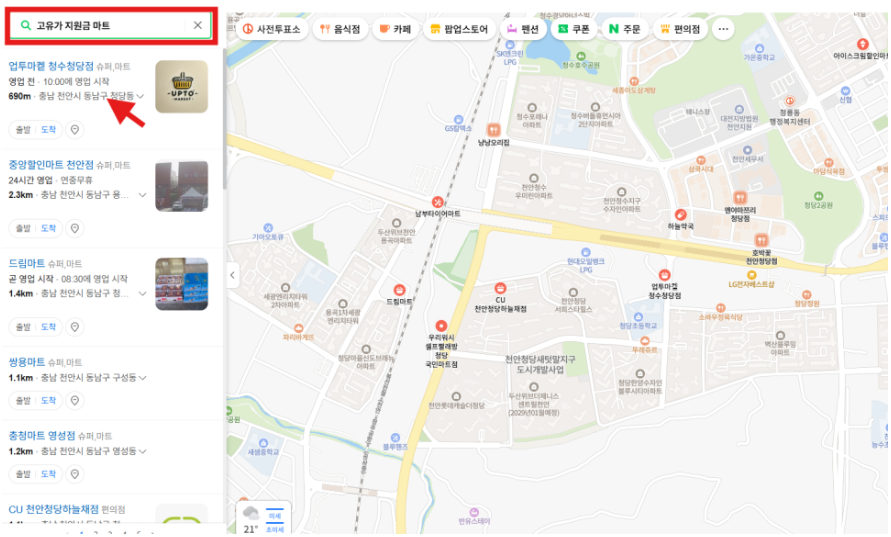
Task: Open the 업투마켓 청수청당점 result link
Action: coord(51,66)
